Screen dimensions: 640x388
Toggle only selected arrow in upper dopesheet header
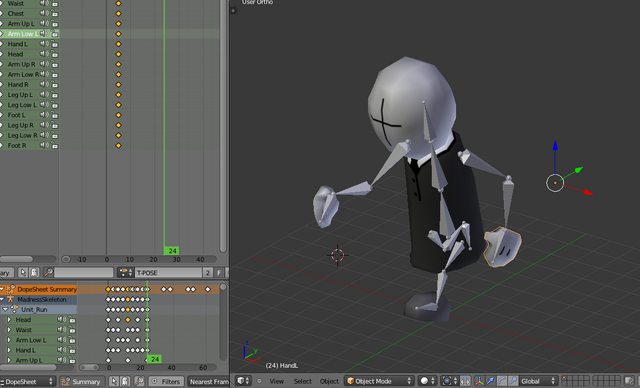click(23, 273)
